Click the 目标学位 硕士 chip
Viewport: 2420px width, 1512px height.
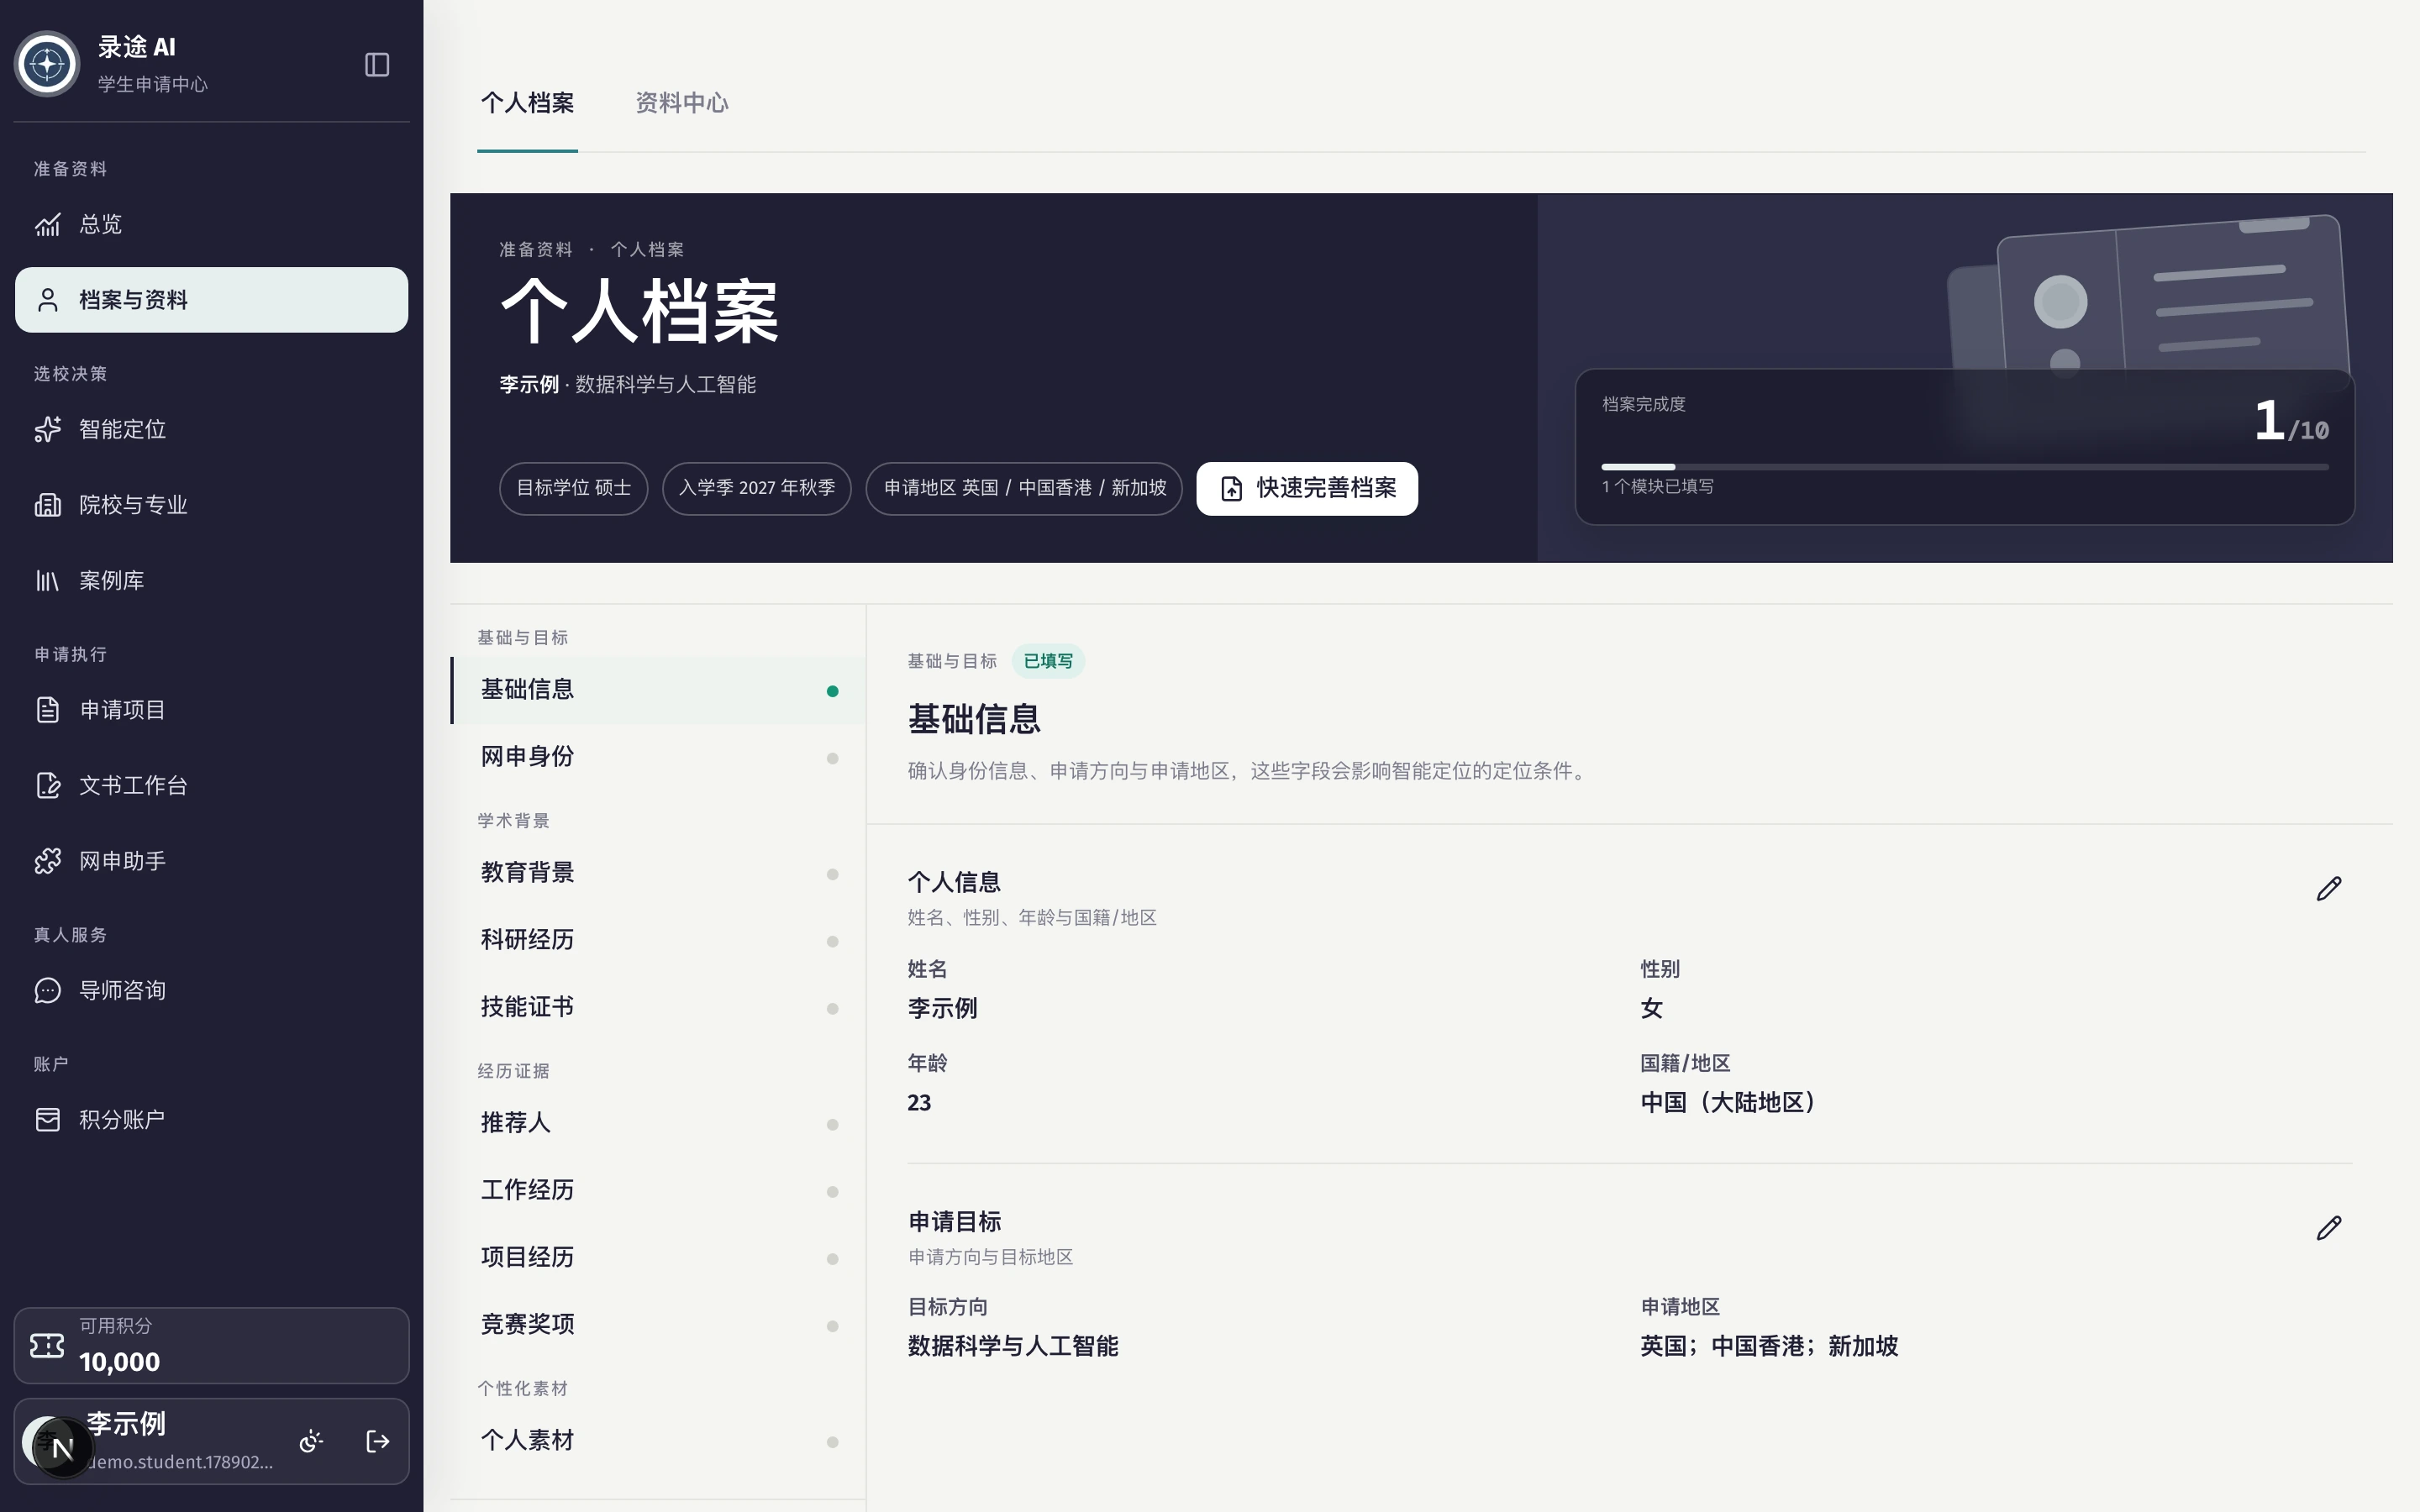574,488
